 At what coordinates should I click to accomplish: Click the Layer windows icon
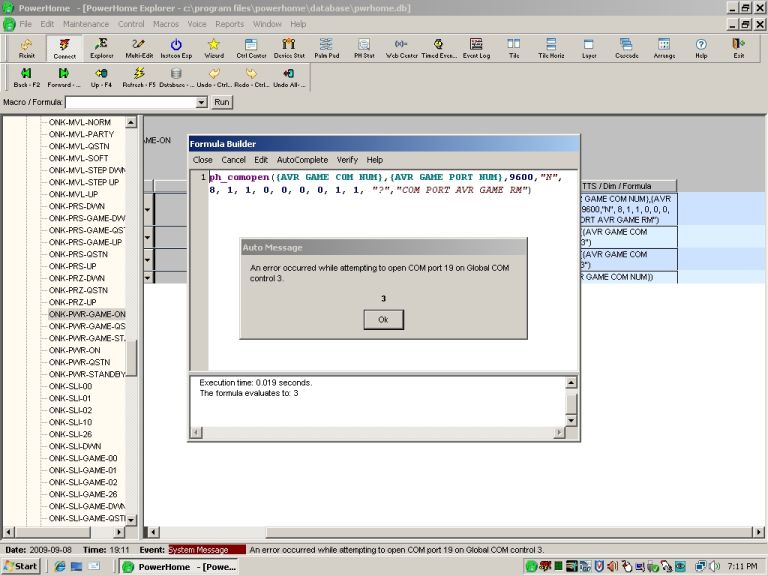coord(589,48)
